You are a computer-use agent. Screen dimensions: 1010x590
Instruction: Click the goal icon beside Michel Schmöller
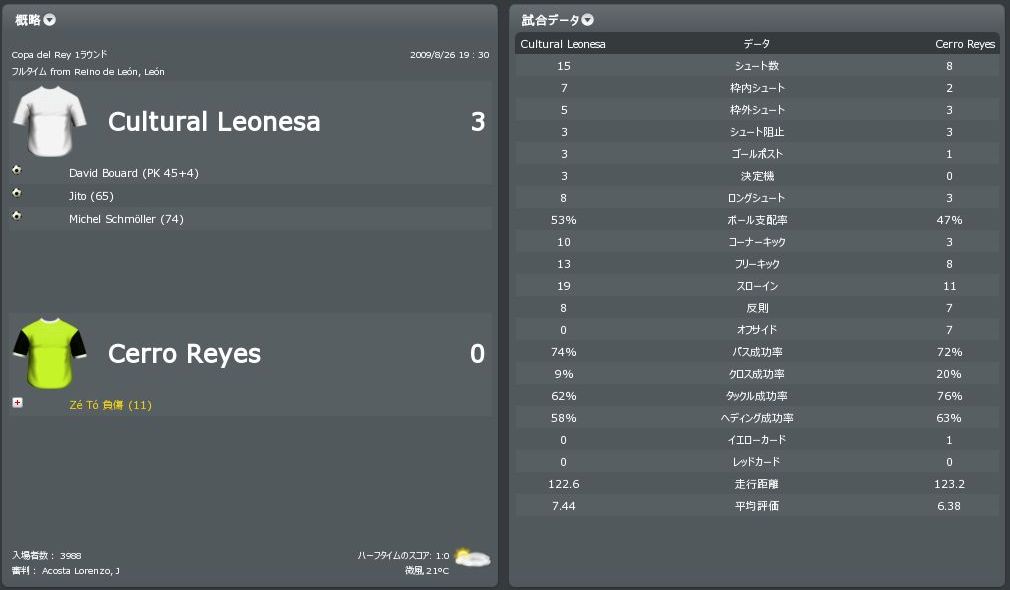(x=16, y=216)
